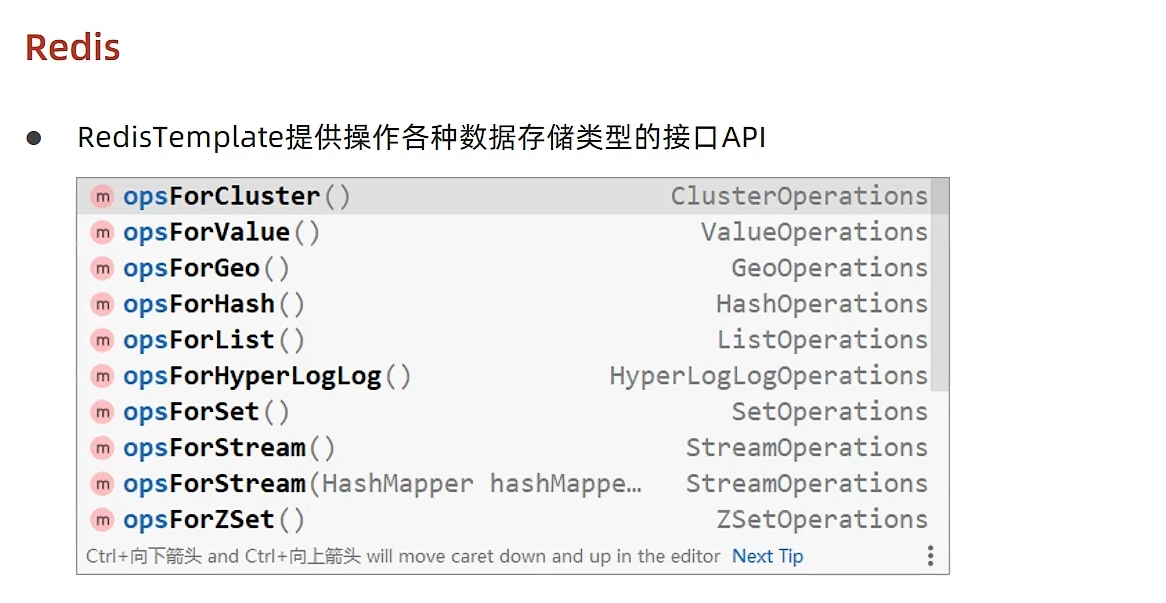Click the method icon beside opsForSet()
This screenshot has height=603, width=1166.
click(x=102, y=412)
